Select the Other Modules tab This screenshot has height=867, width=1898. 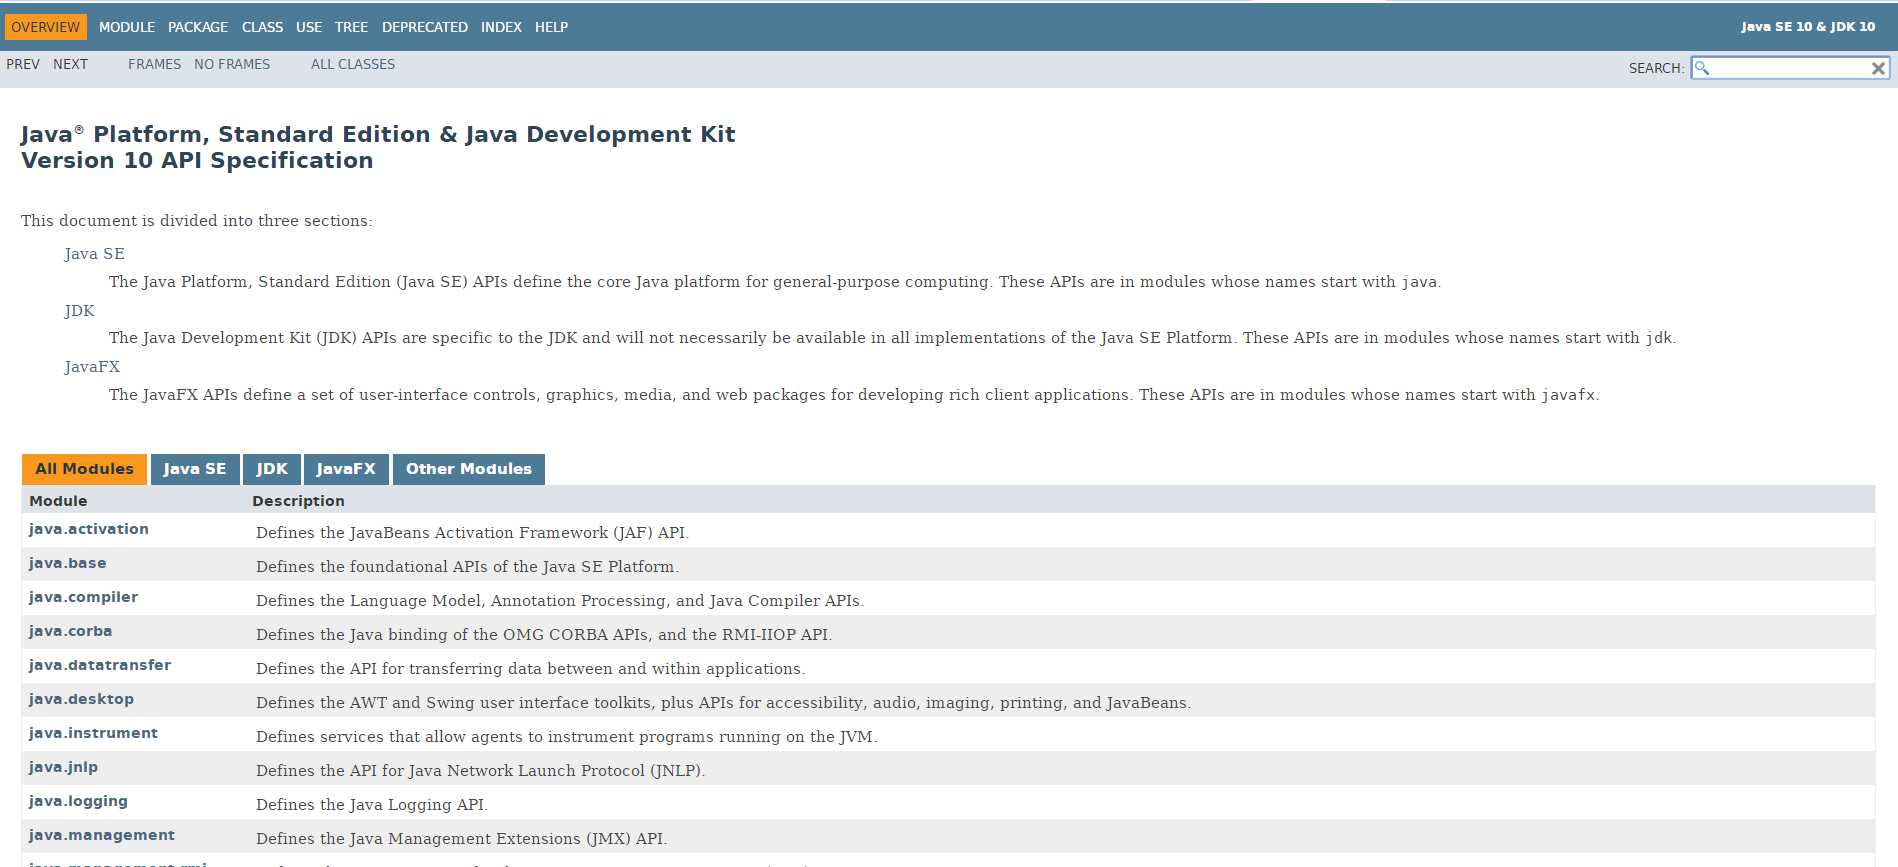[x=469, y=469]
